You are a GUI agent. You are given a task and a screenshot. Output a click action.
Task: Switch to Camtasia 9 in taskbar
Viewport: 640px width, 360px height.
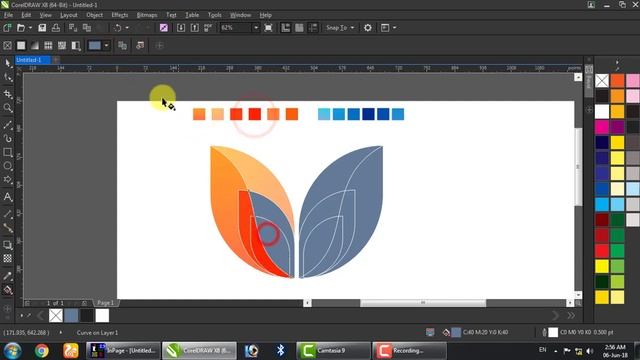[333, 351]
